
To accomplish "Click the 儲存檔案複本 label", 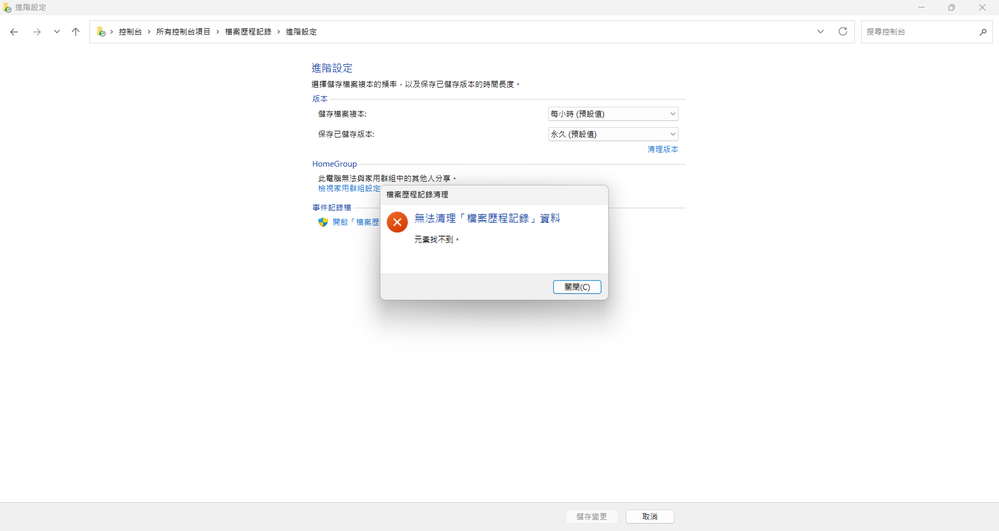I will (x=342, y=114).
